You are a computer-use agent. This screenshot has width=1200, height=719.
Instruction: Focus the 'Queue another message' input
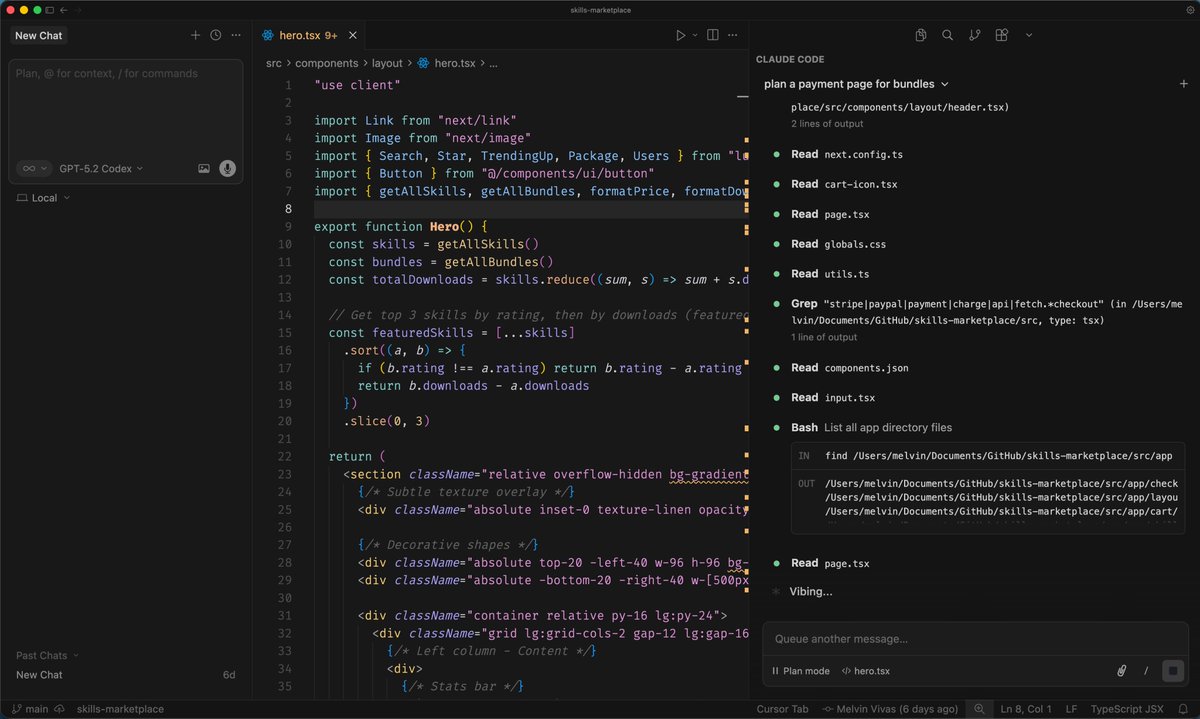pyautogui.click(x=975, y=639)
